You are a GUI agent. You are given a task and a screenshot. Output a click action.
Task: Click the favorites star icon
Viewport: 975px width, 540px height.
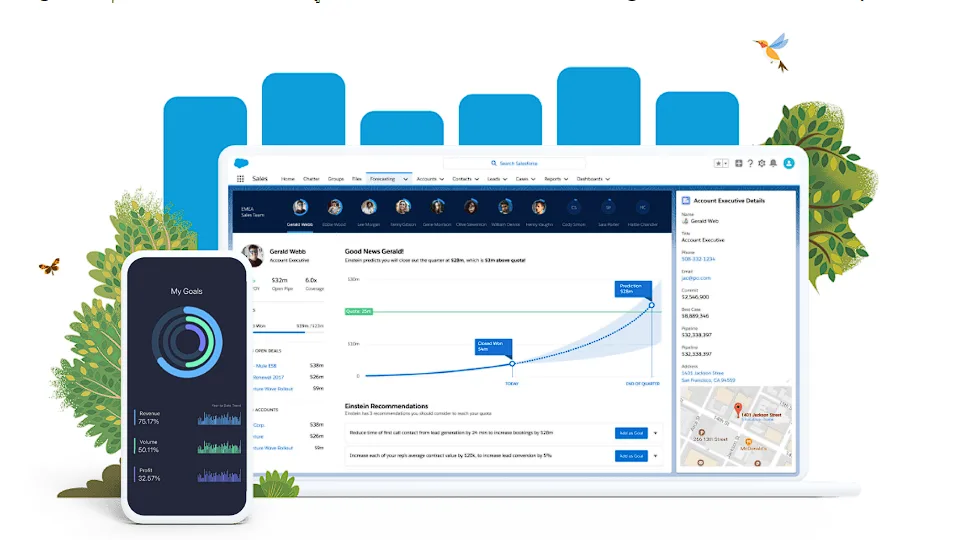(718, 163)
